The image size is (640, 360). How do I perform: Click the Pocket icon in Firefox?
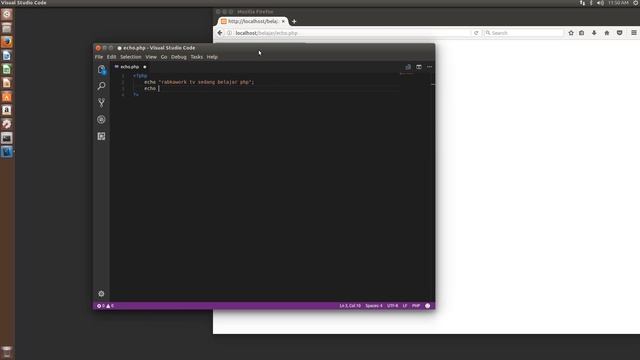620,33
